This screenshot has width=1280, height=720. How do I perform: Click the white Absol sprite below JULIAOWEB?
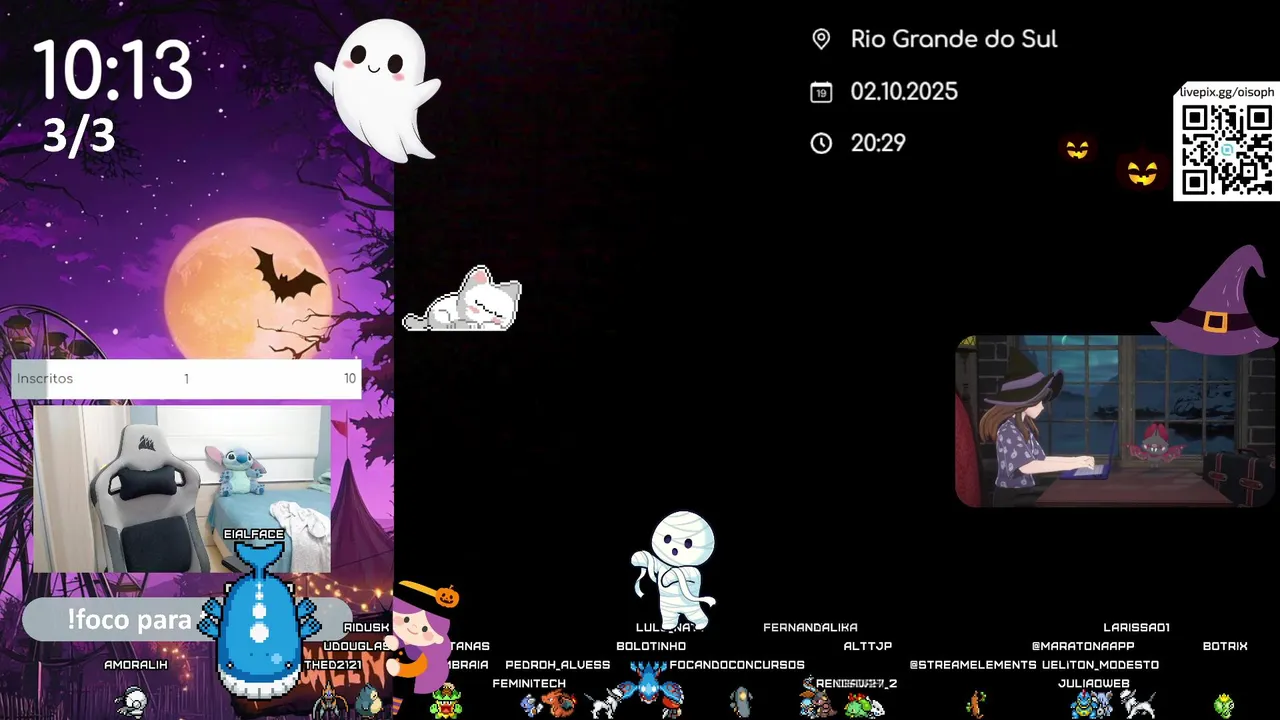pos(1137,704)
